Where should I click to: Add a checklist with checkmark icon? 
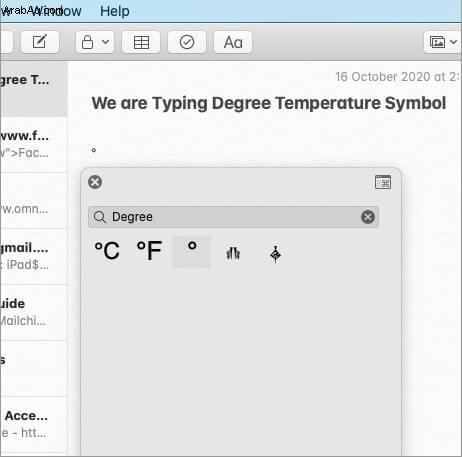[187, 42]
